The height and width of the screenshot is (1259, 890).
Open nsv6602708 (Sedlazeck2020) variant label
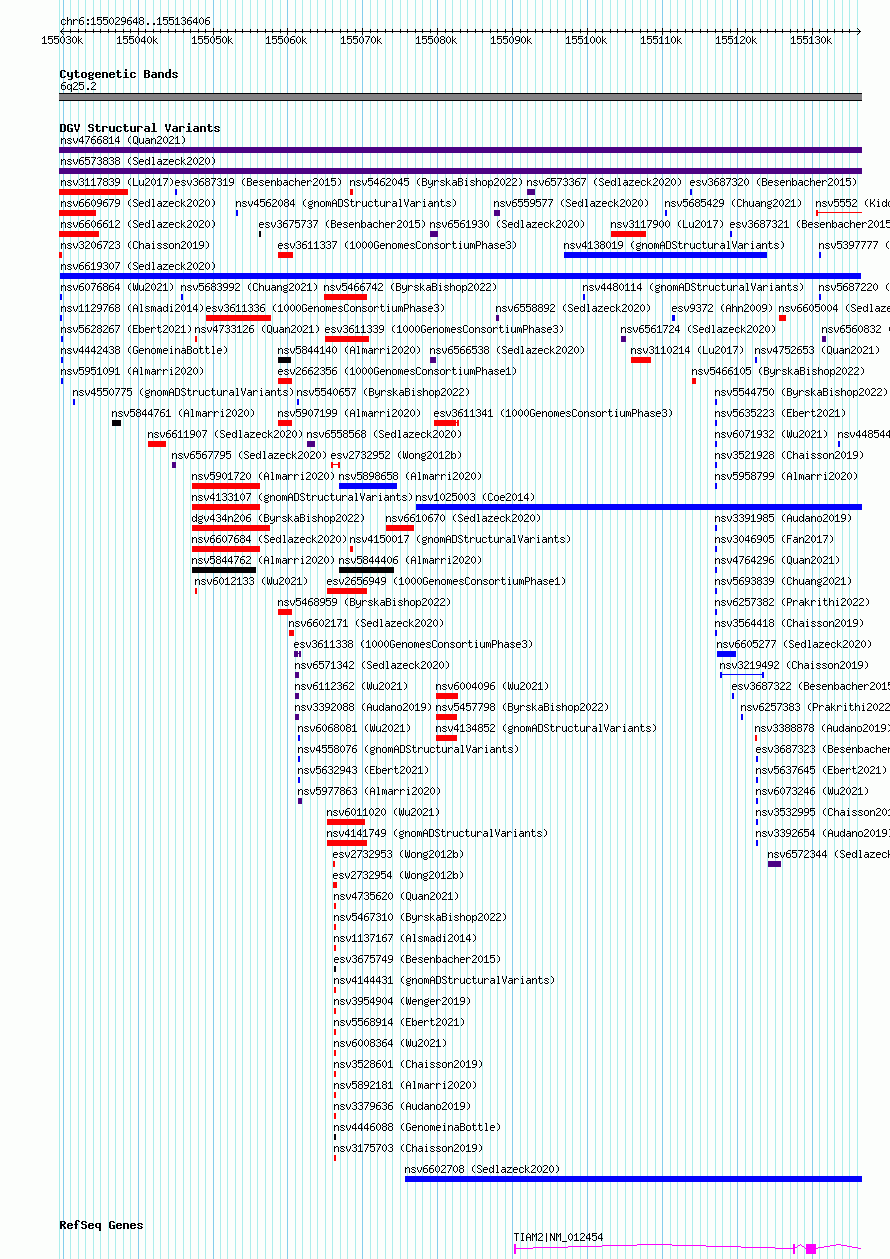pos(482,1169)
